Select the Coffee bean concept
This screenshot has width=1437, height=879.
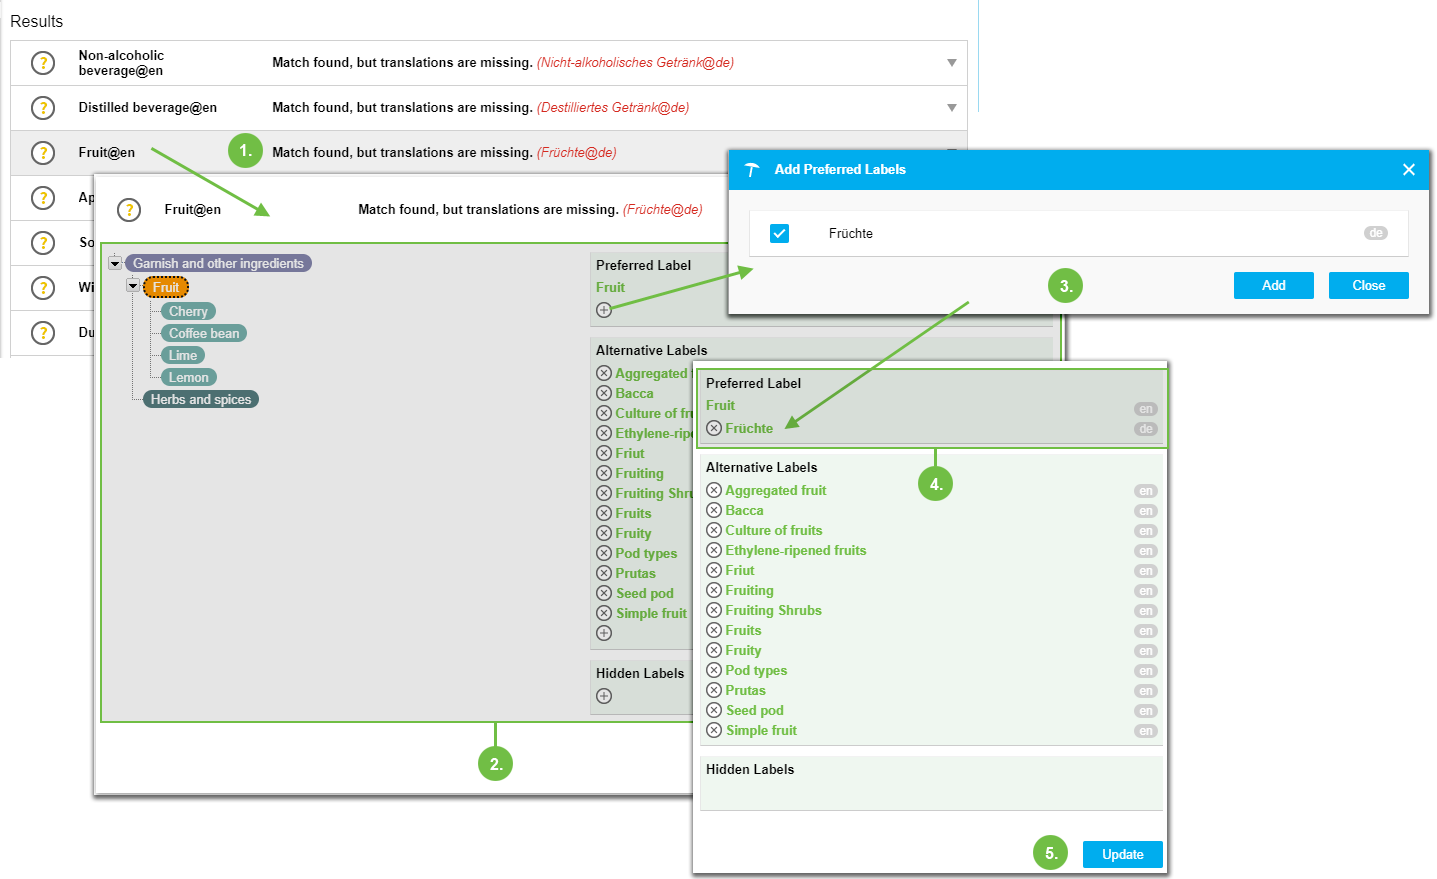pos(204,334)
